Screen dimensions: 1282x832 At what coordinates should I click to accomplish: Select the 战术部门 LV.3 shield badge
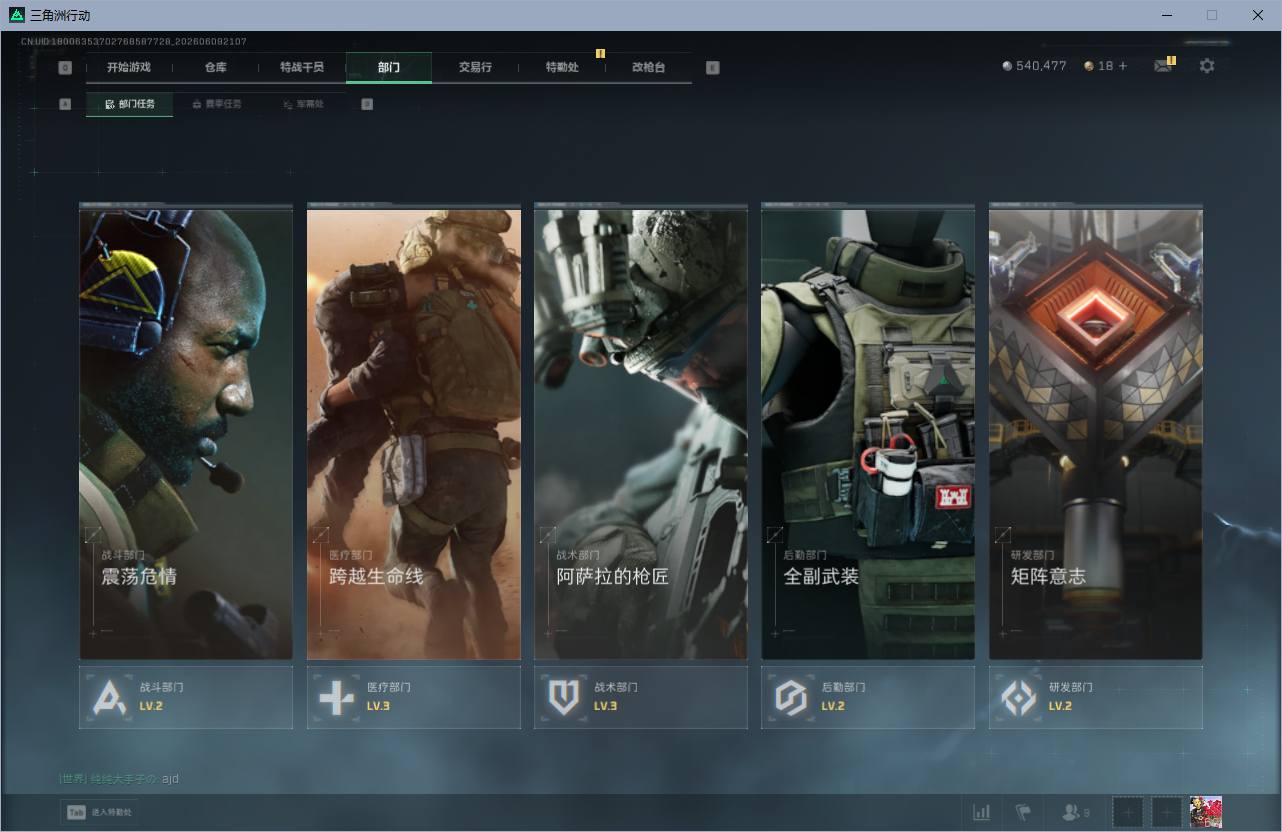(641, 697)
